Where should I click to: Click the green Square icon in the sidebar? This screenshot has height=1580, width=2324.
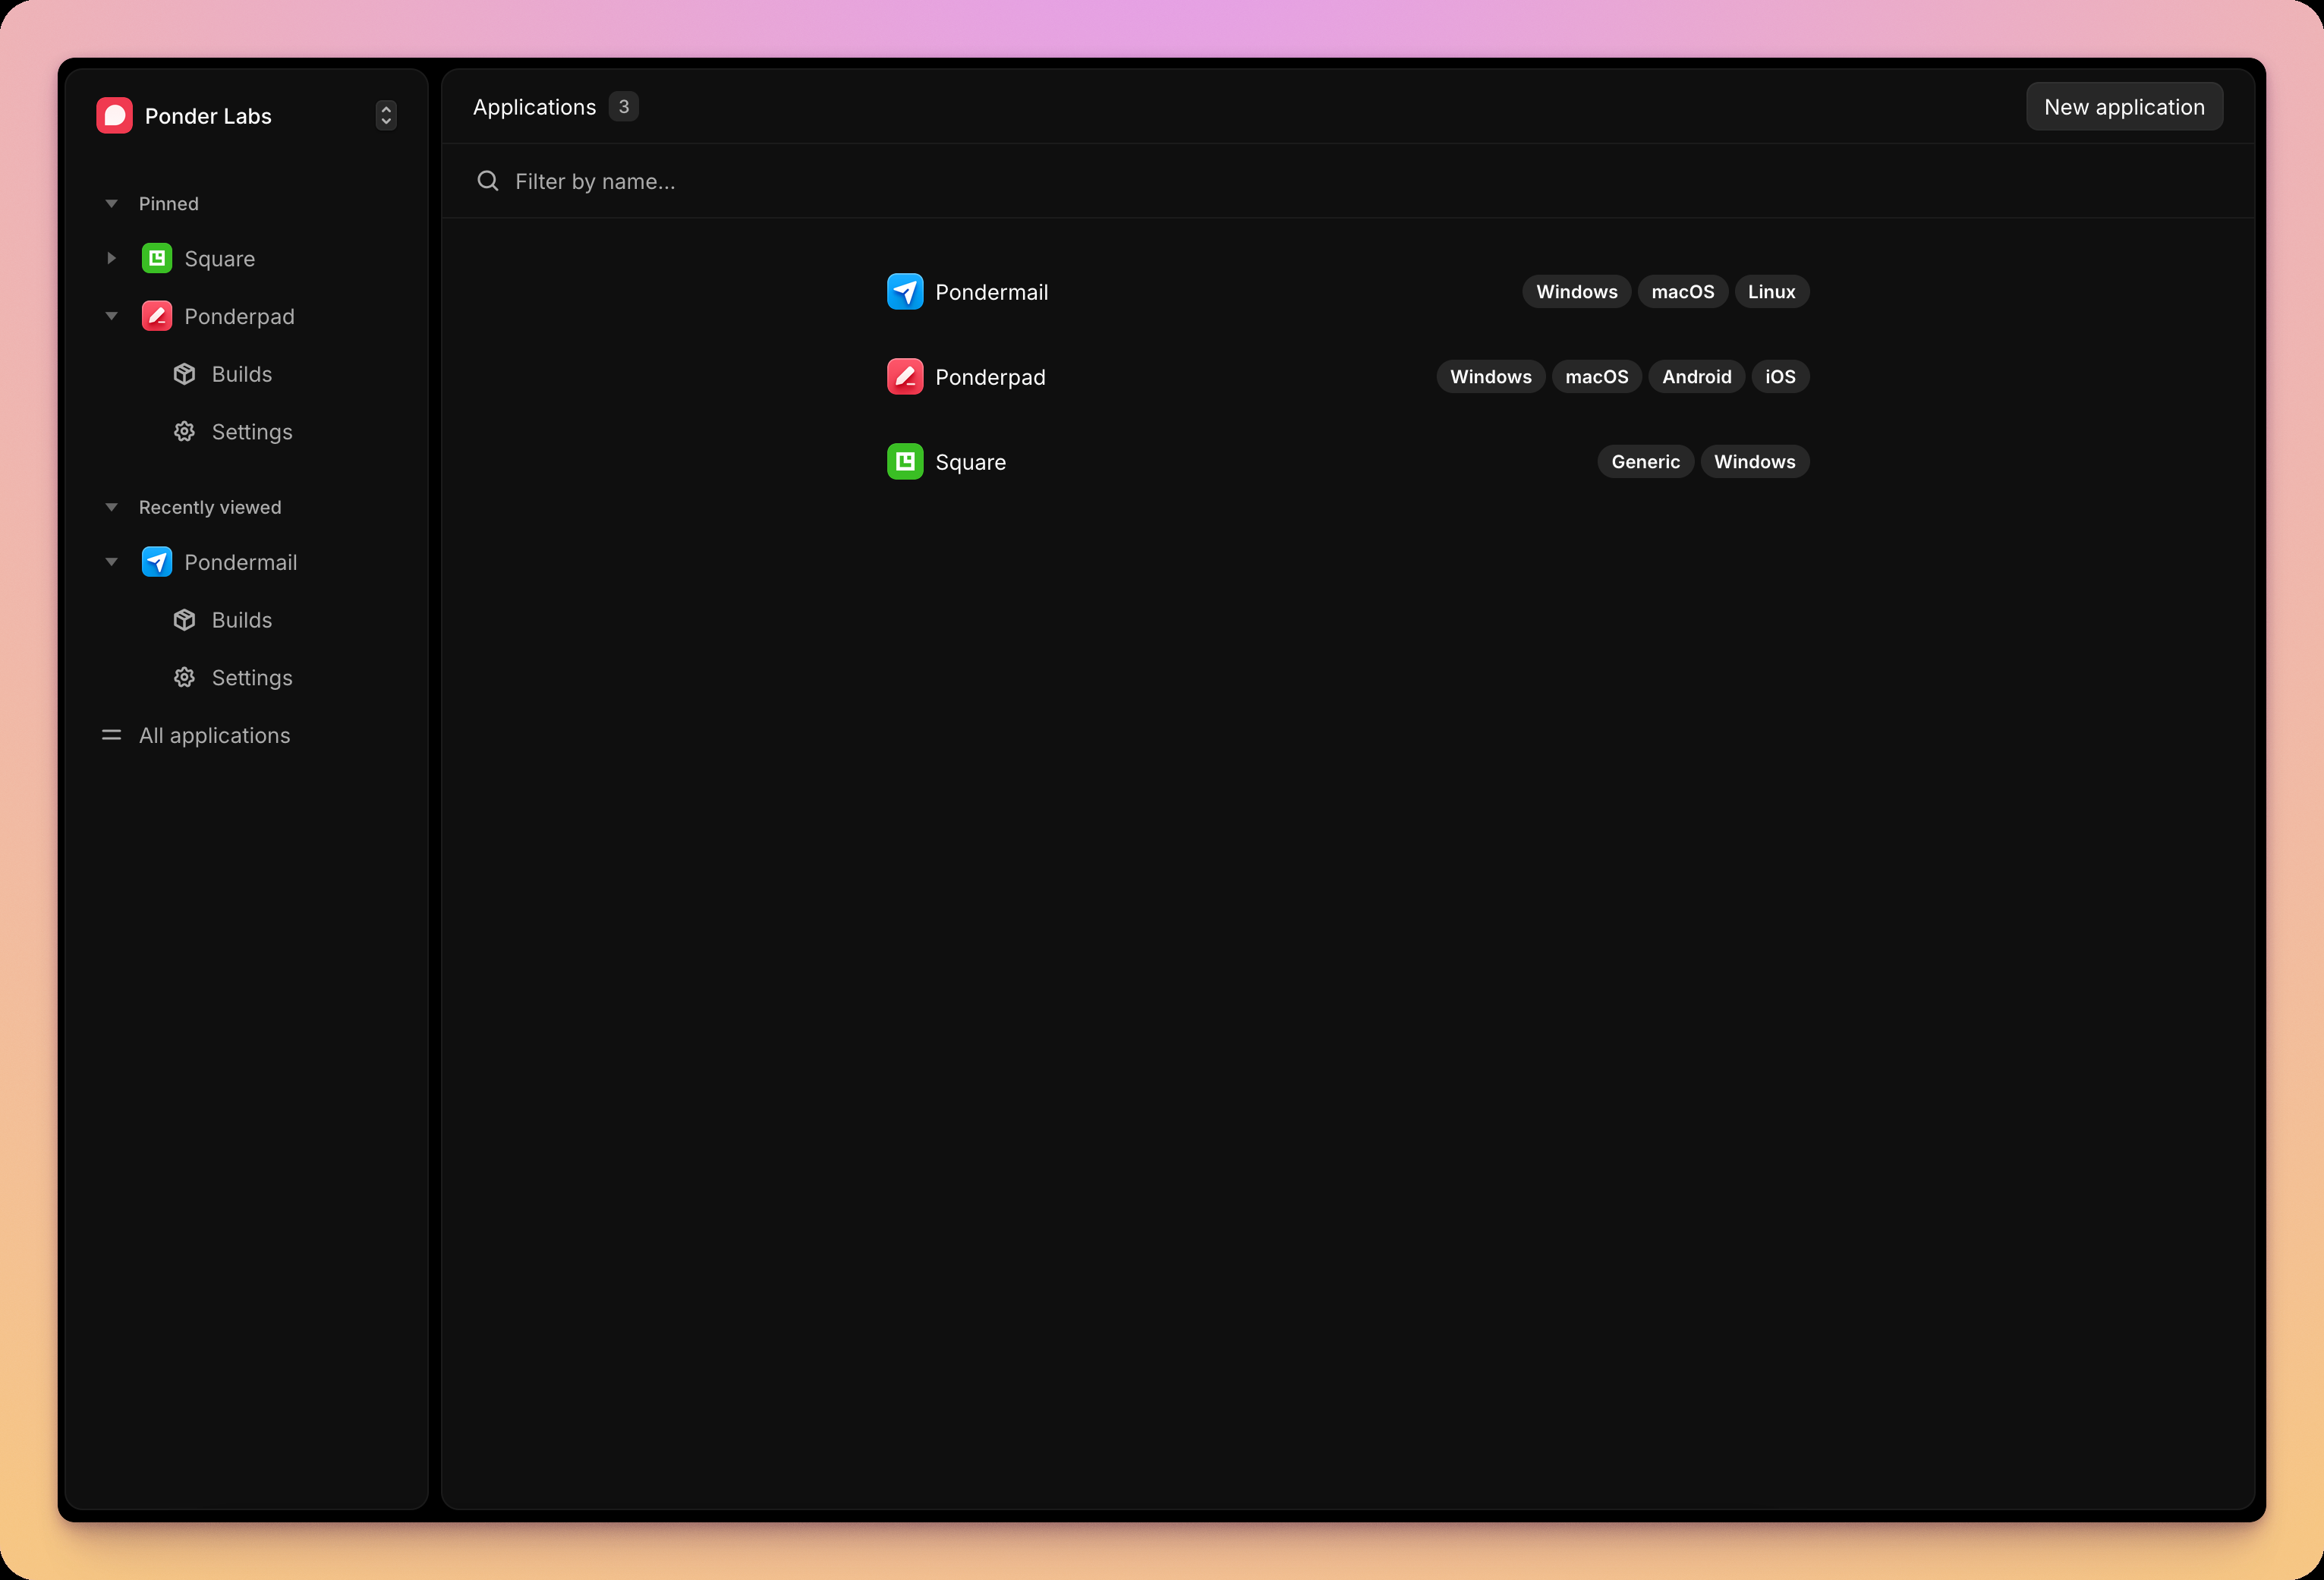157,259
